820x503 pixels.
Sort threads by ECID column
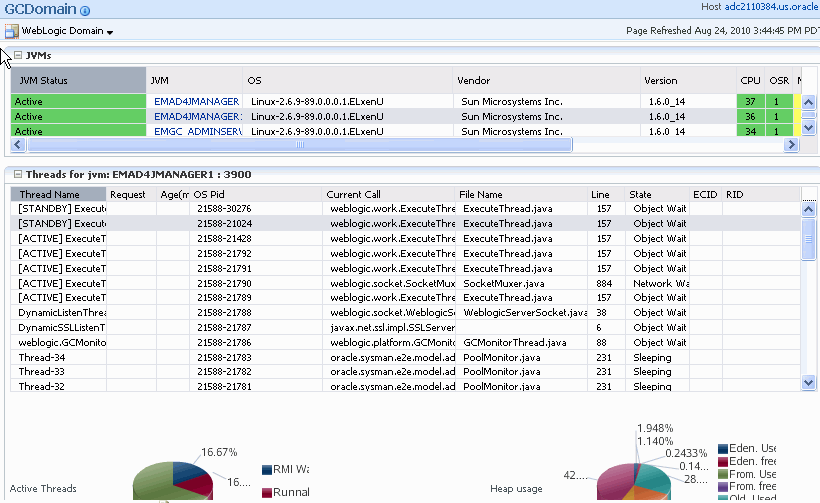pyautogui.click(x=705, y=195)
